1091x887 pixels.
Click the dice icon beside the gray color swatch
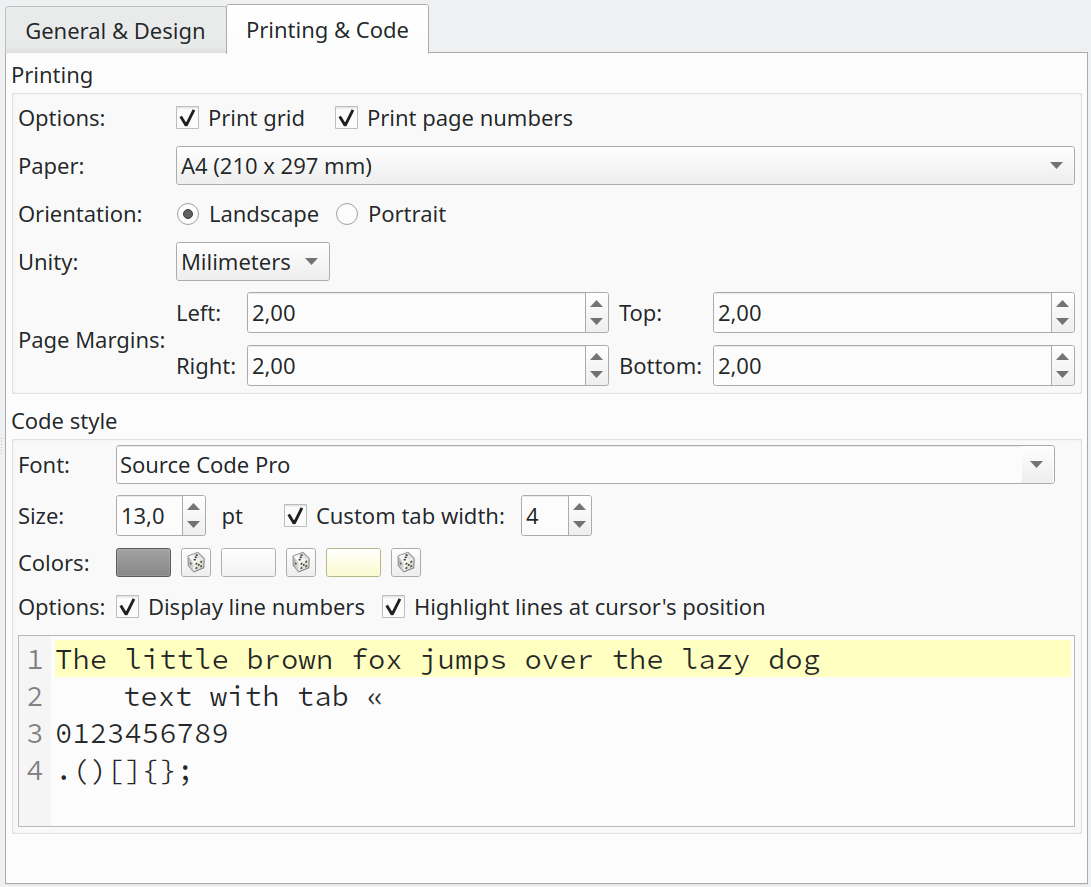(196, 563)
